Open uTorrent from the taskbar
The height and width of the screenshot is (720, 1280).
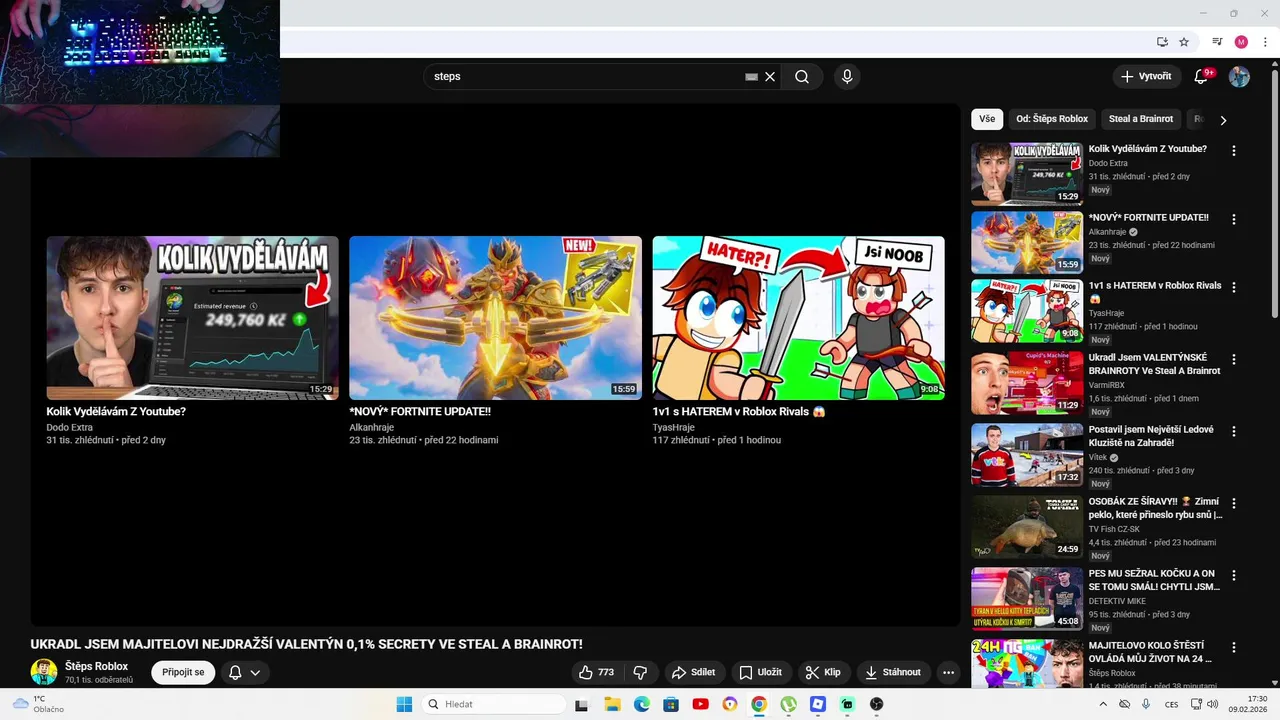[x=789, y=704]
